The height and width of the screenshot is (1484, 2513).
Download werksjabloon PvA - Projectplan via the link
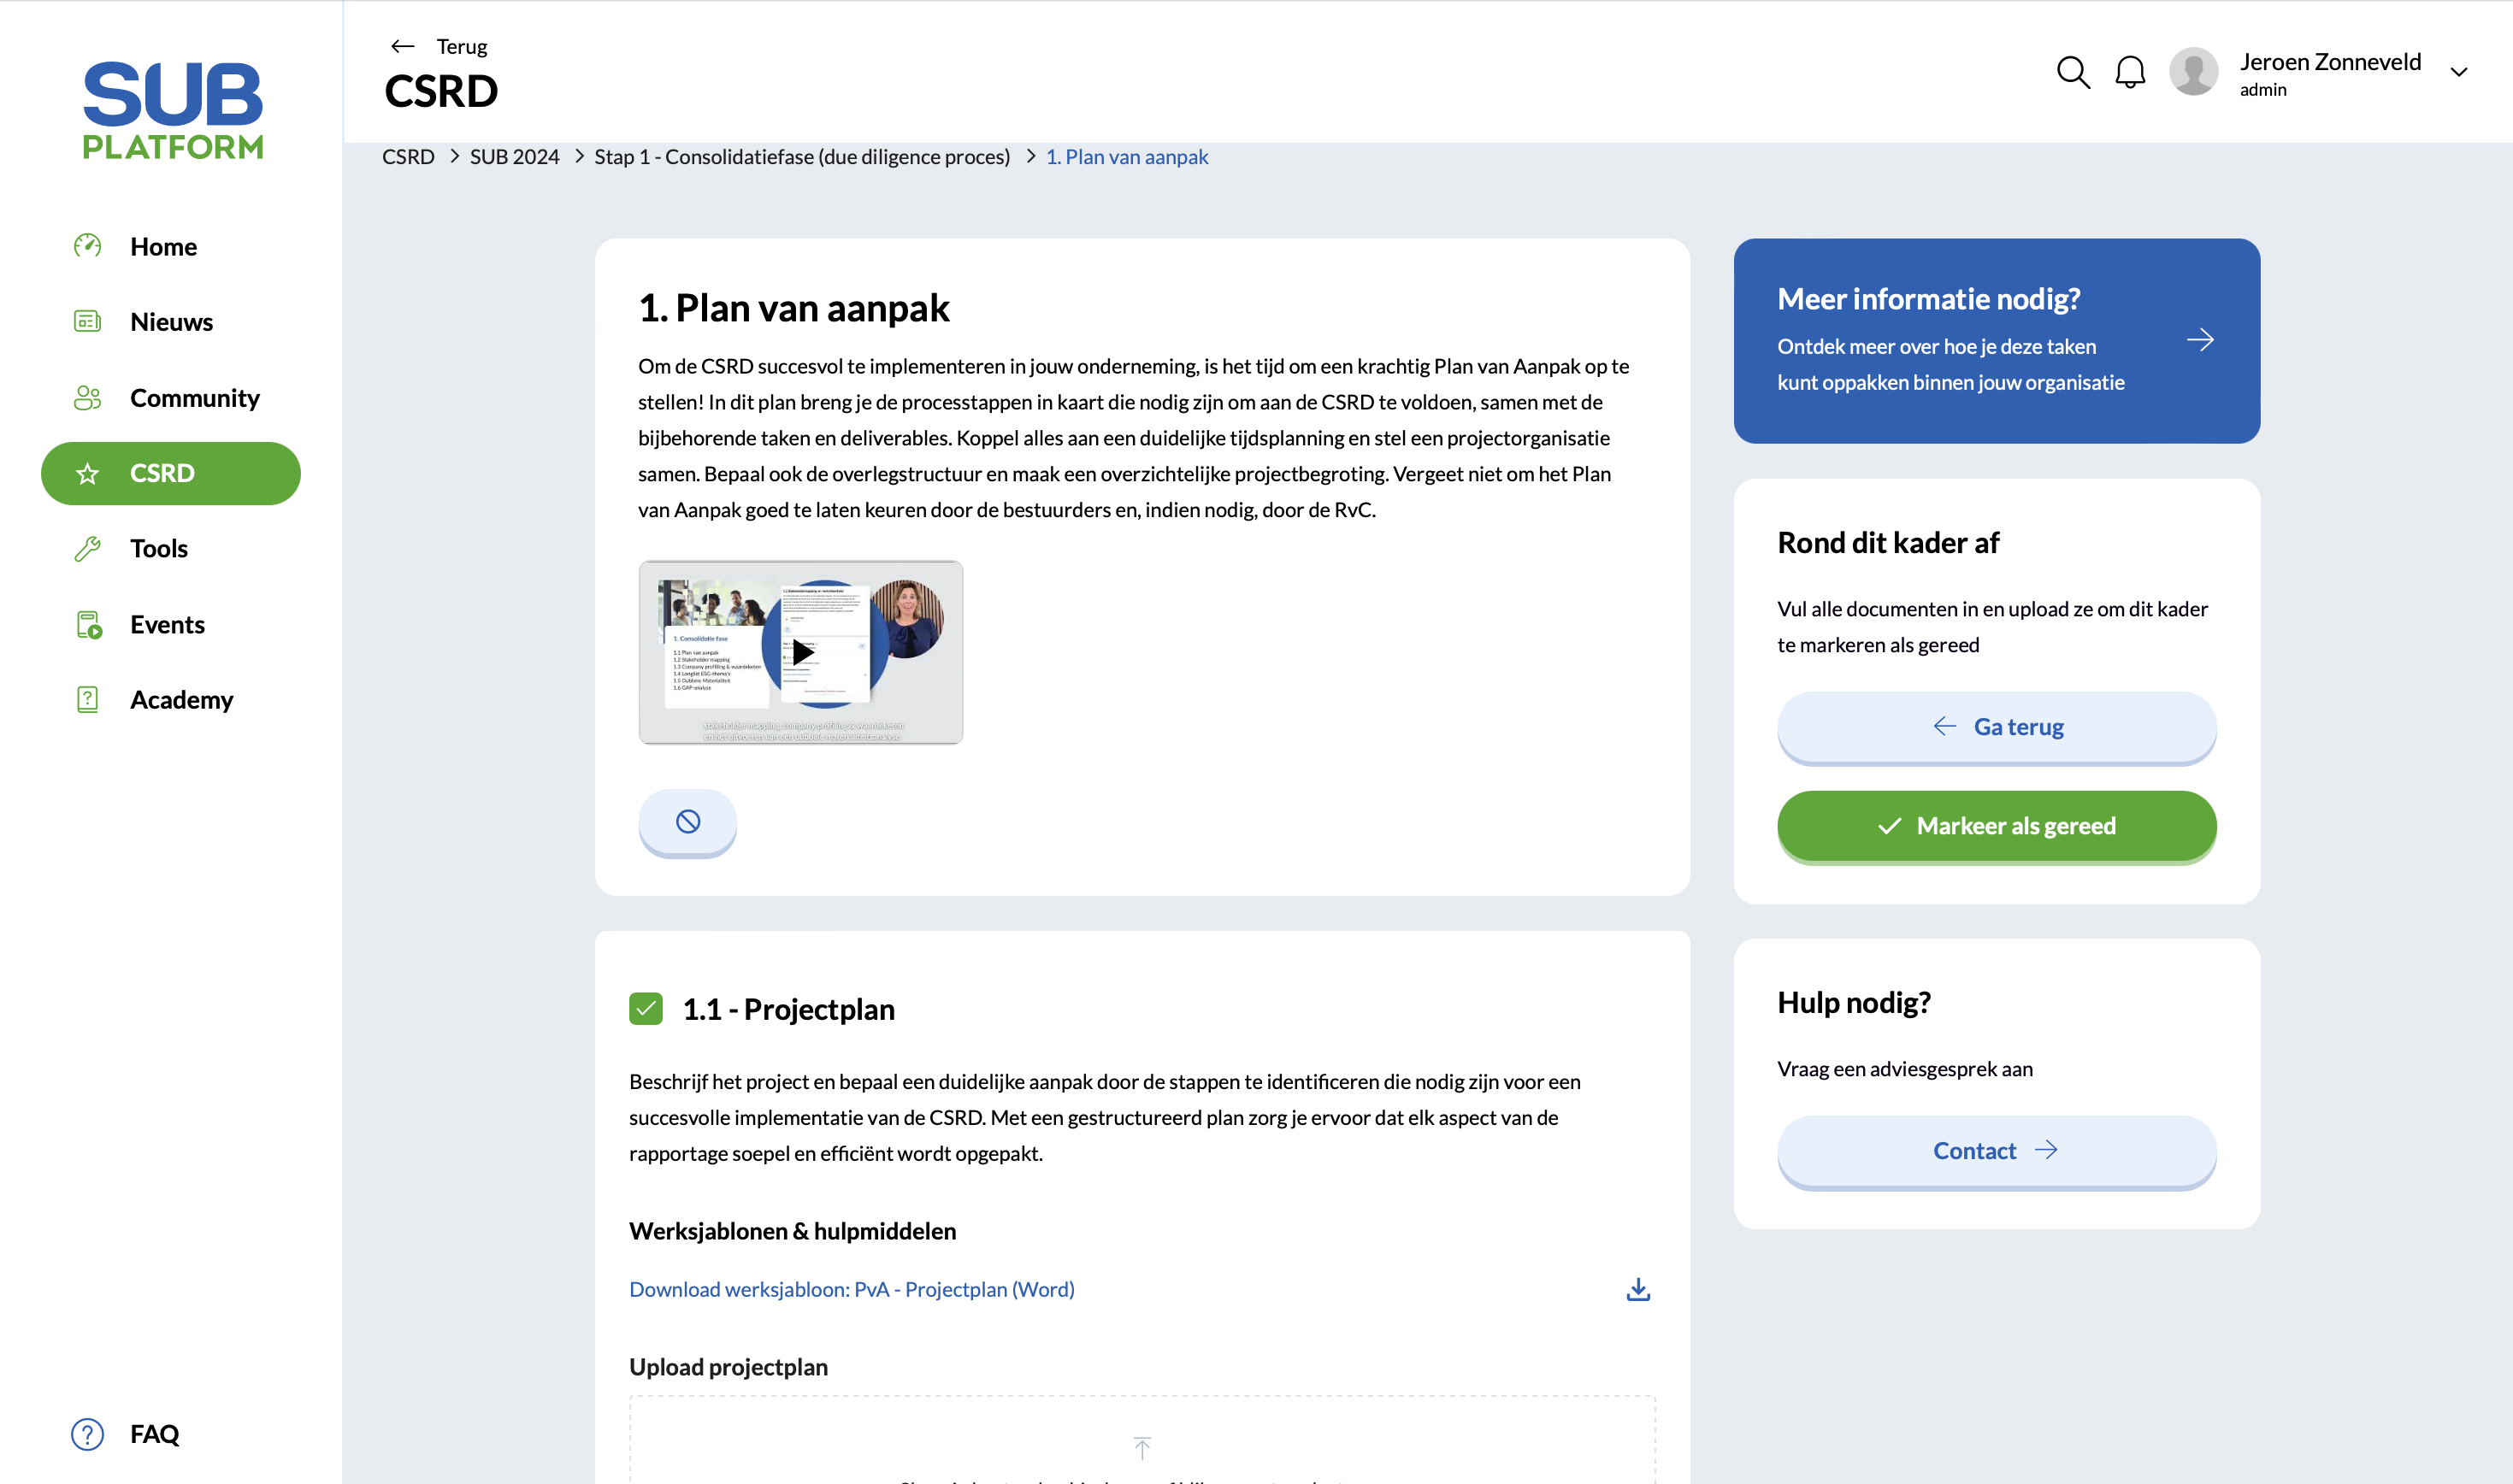(851, 1289)
